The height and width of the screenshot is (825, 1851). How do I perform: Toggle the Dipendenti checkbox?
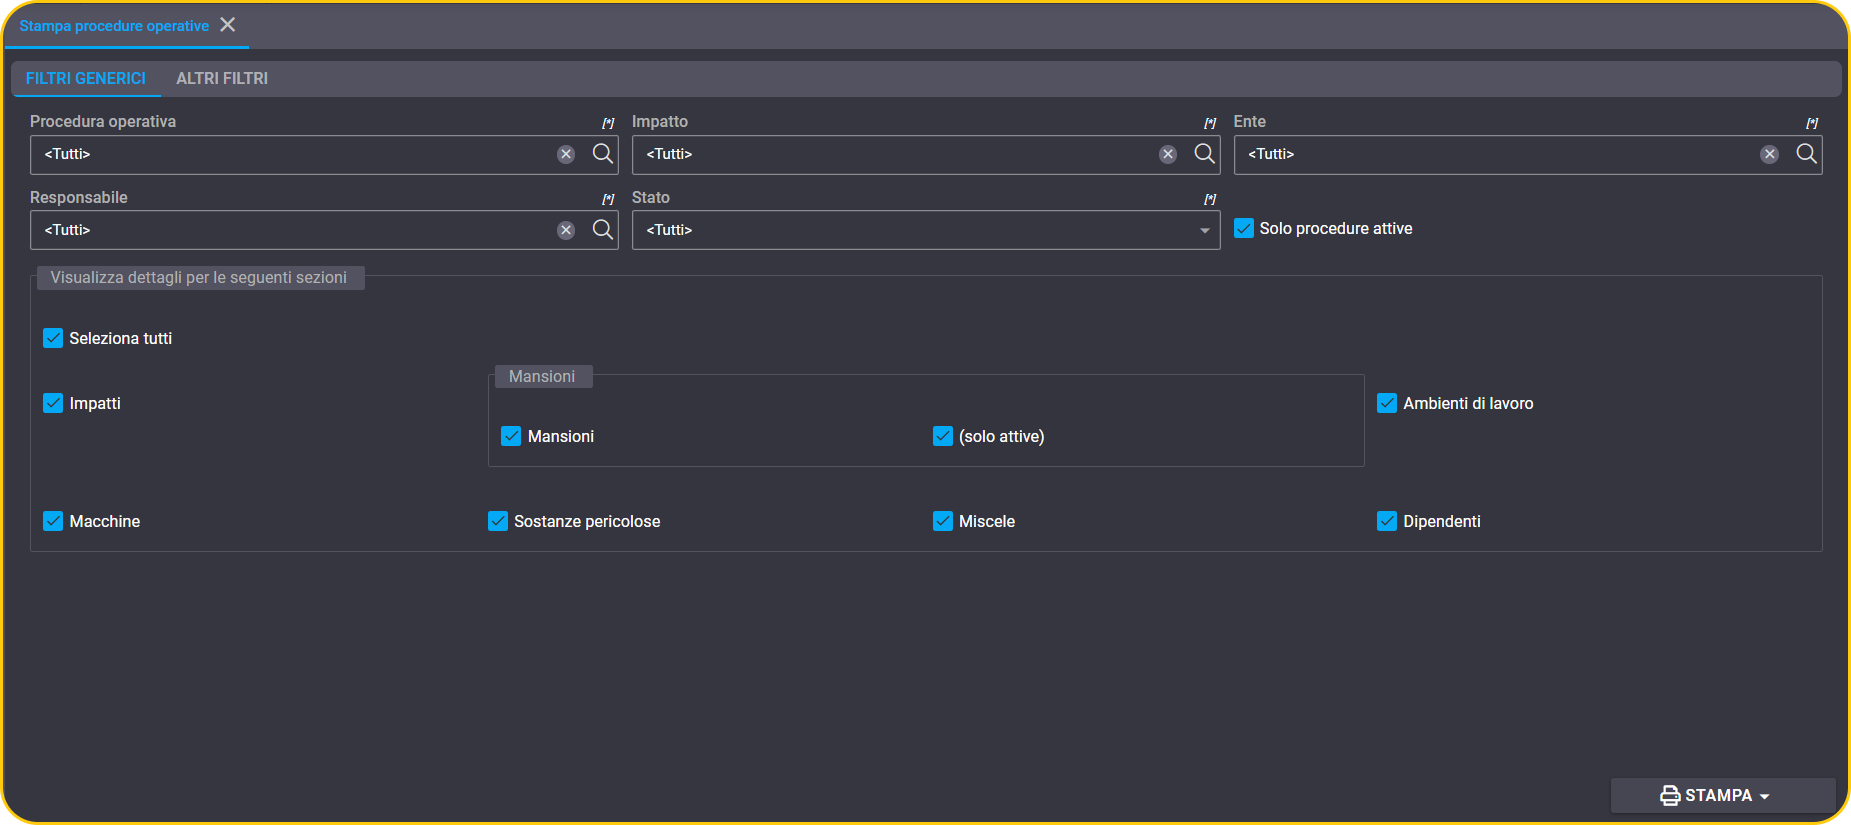pos(1387,521)
